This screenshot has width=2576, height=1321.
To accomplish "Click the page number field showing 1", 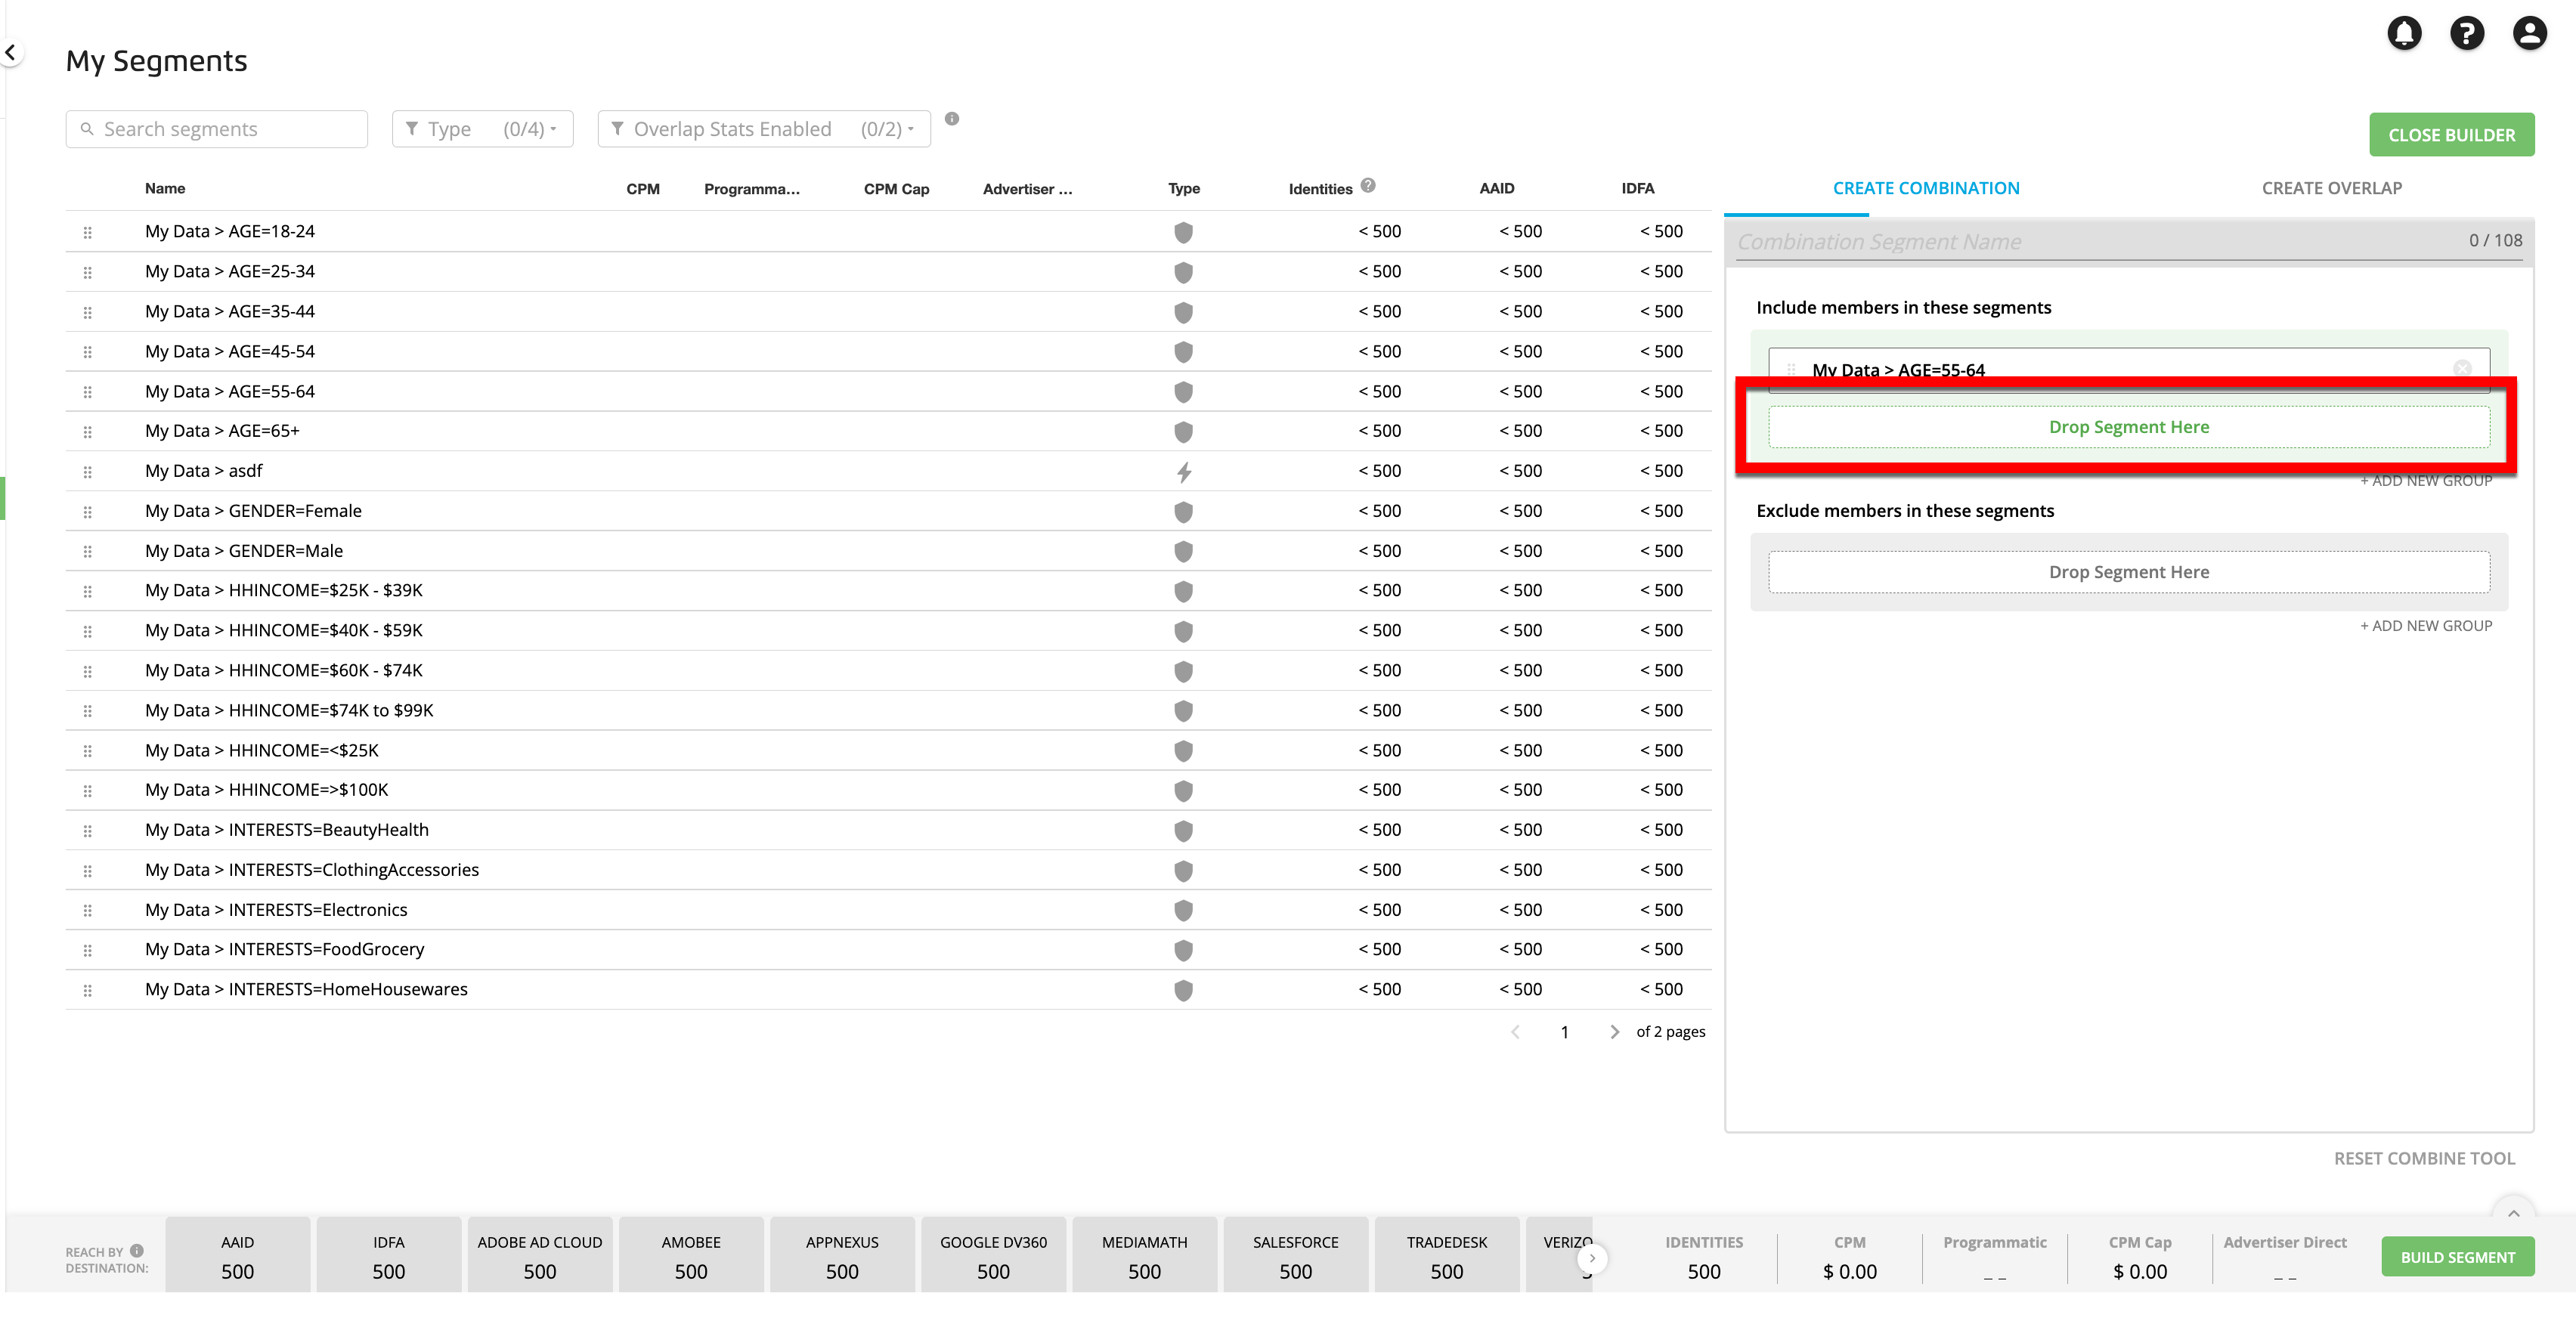I will click(1564, 1031).
